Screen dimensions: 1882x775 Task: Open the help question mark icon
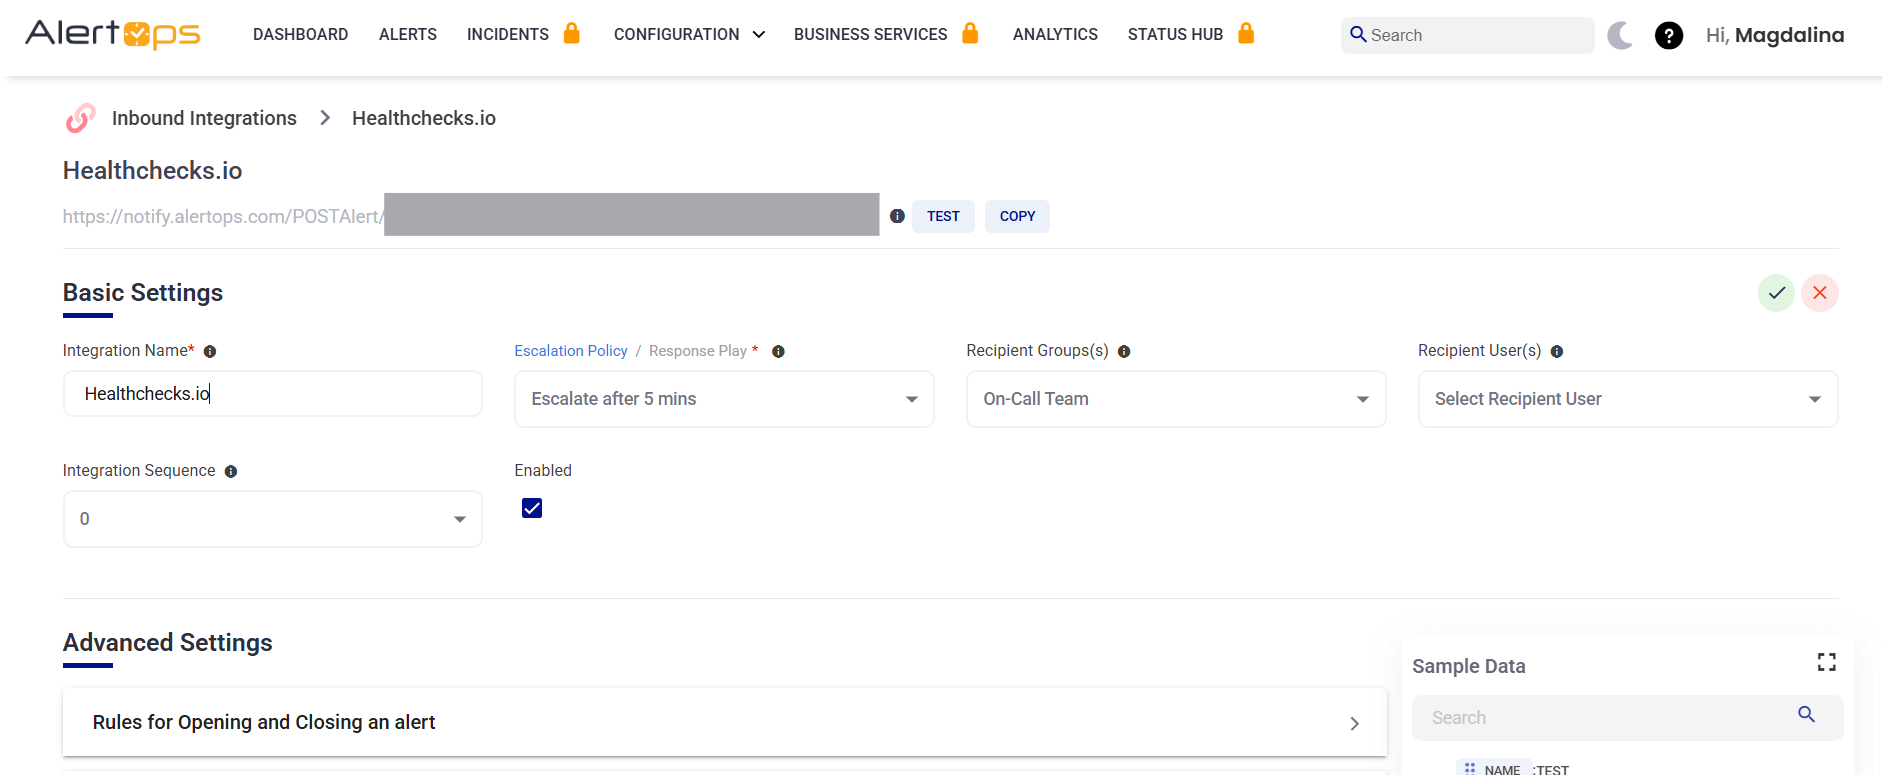pyautogui.click(x=1668, y=36)
